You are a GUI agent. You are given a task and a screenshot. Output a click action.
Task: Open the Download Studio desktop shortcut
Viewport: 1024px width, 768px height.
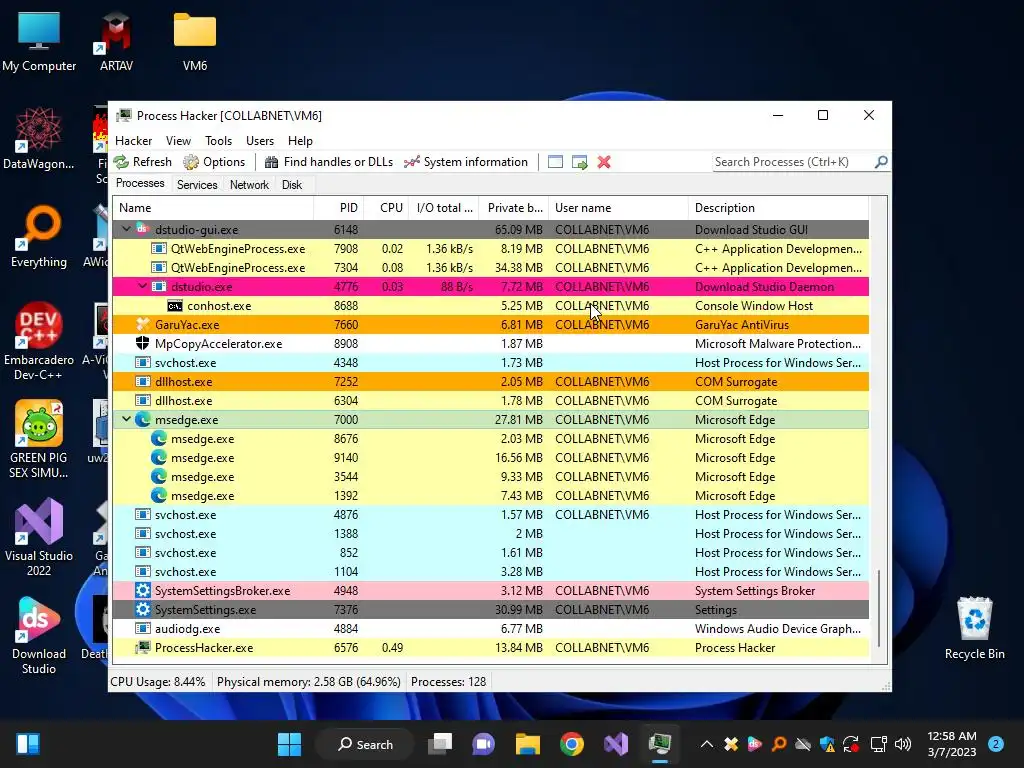39,635
